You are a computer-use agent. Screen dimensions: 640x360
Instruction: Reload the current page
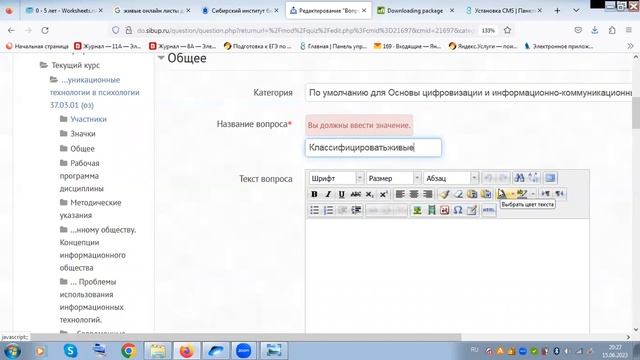click(45, 30)
